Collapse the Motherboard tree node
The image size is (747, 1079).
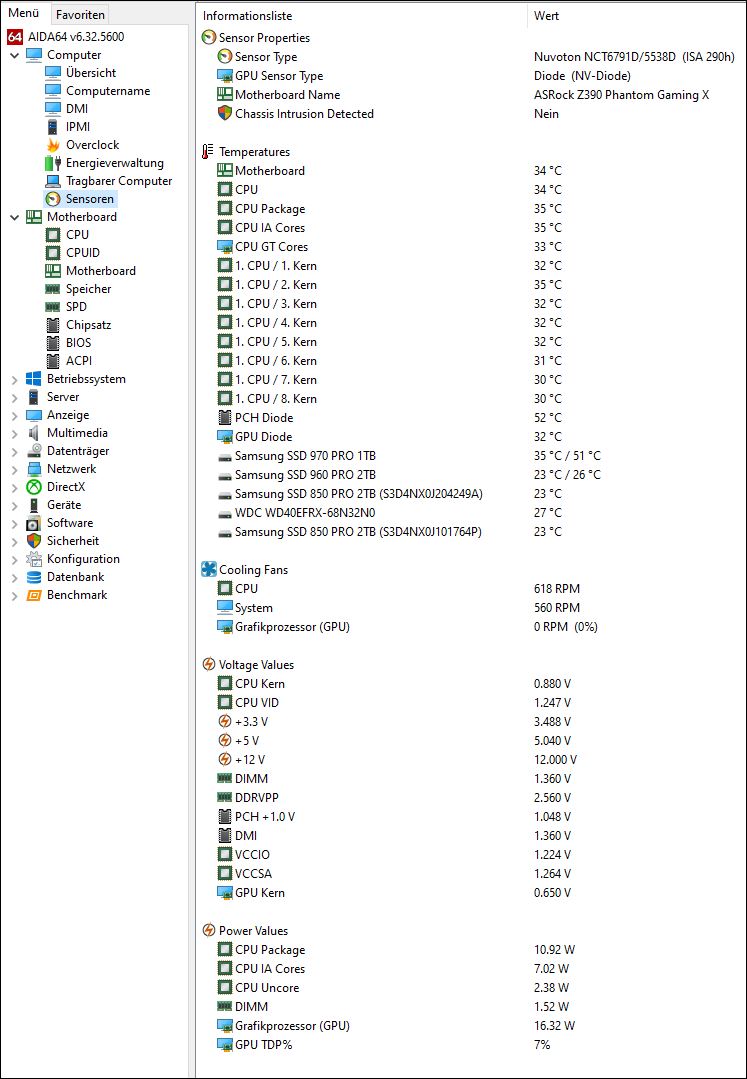click(14, 217)
